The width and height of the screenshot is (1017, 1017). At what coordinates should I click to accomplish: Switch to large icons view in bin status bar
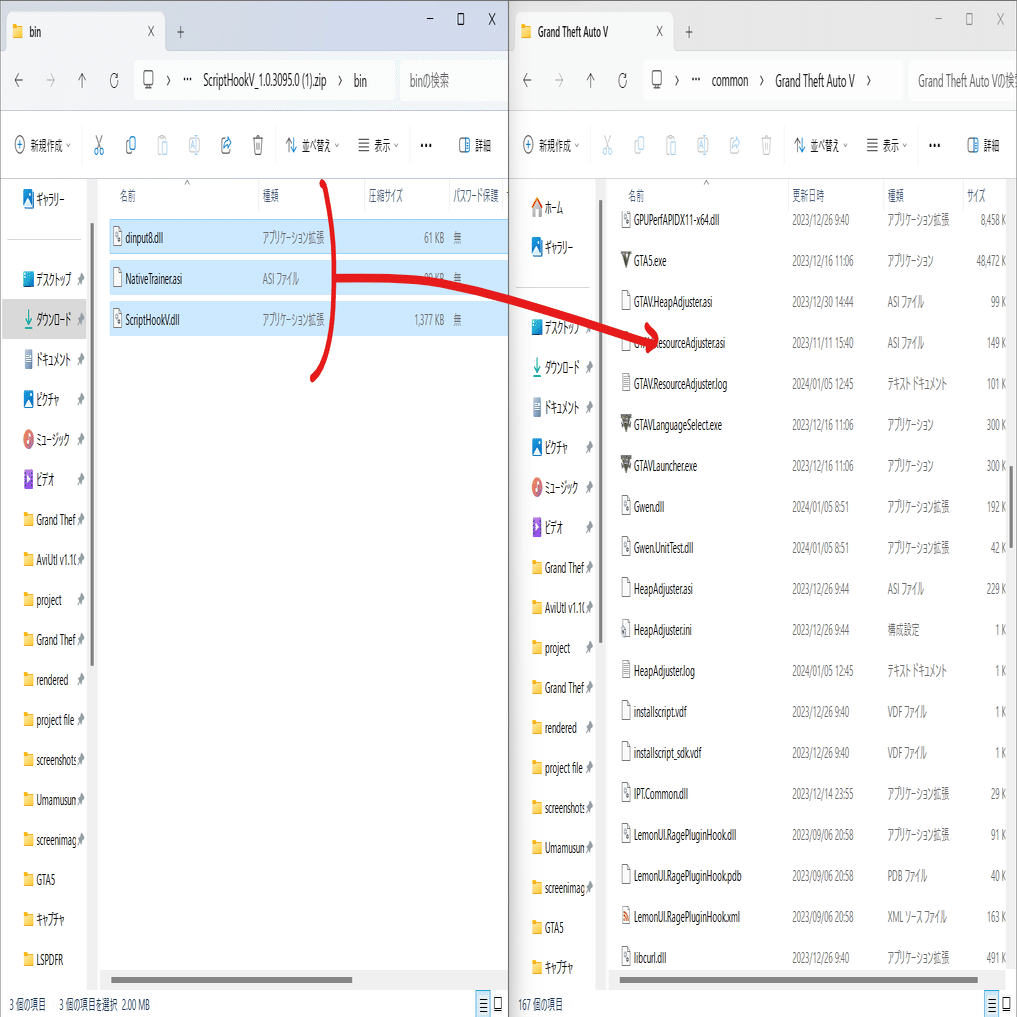[498, 1004]
